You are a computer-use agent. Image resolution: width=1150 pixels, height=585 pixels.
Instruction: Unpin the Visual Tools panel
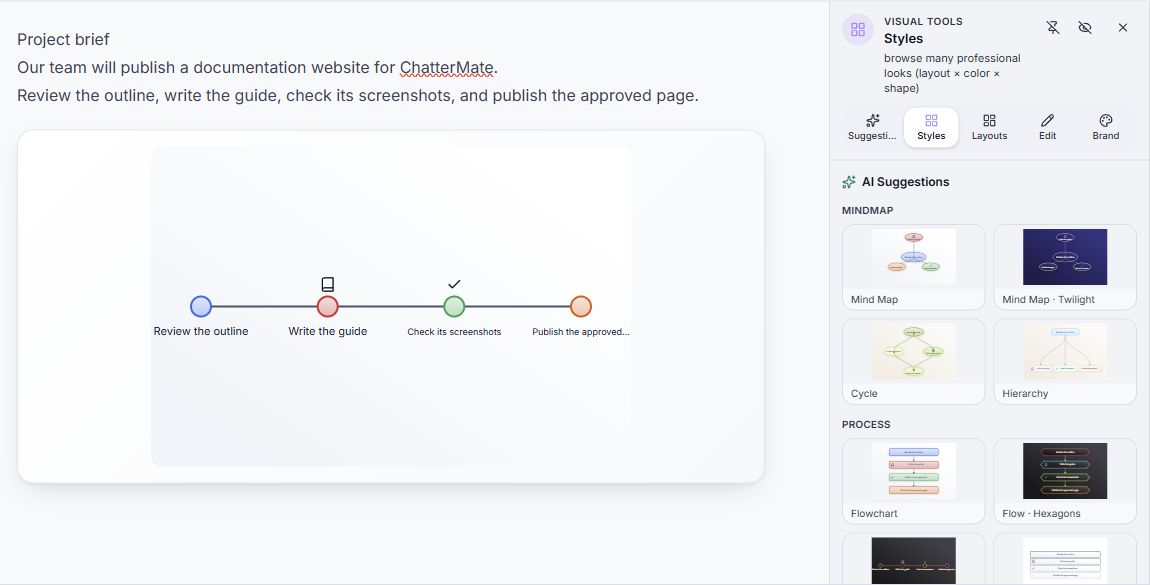[x=1052, y=28]
